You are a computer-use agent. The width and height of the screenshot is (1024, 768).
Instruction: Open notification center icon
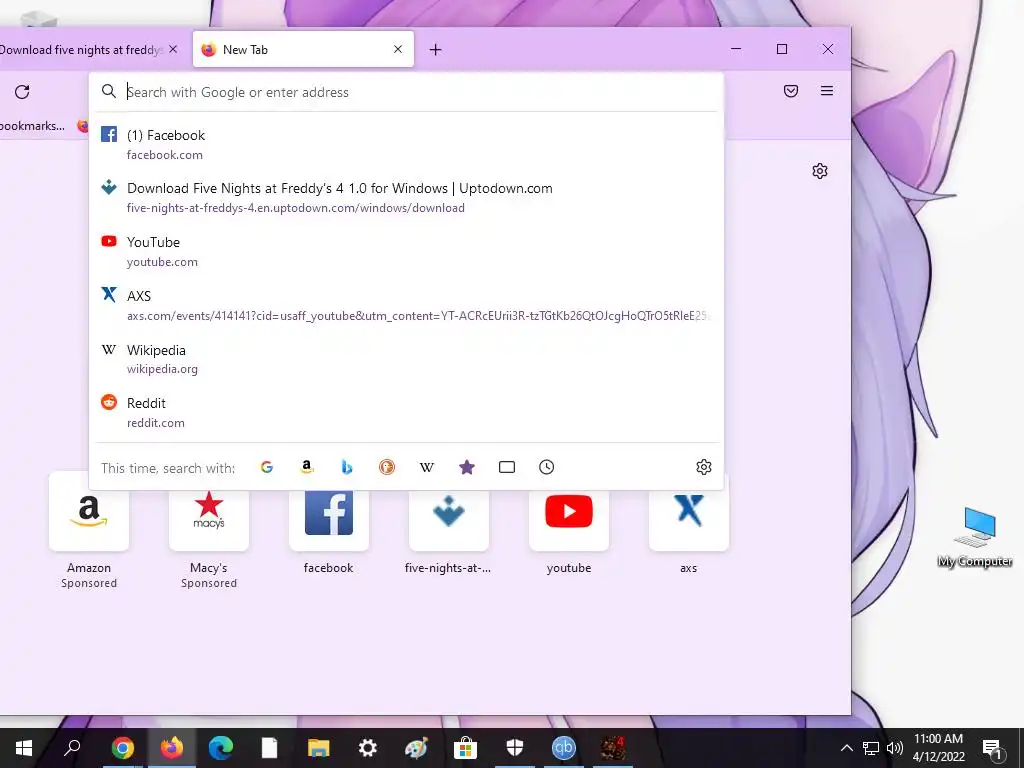[993, 748]
